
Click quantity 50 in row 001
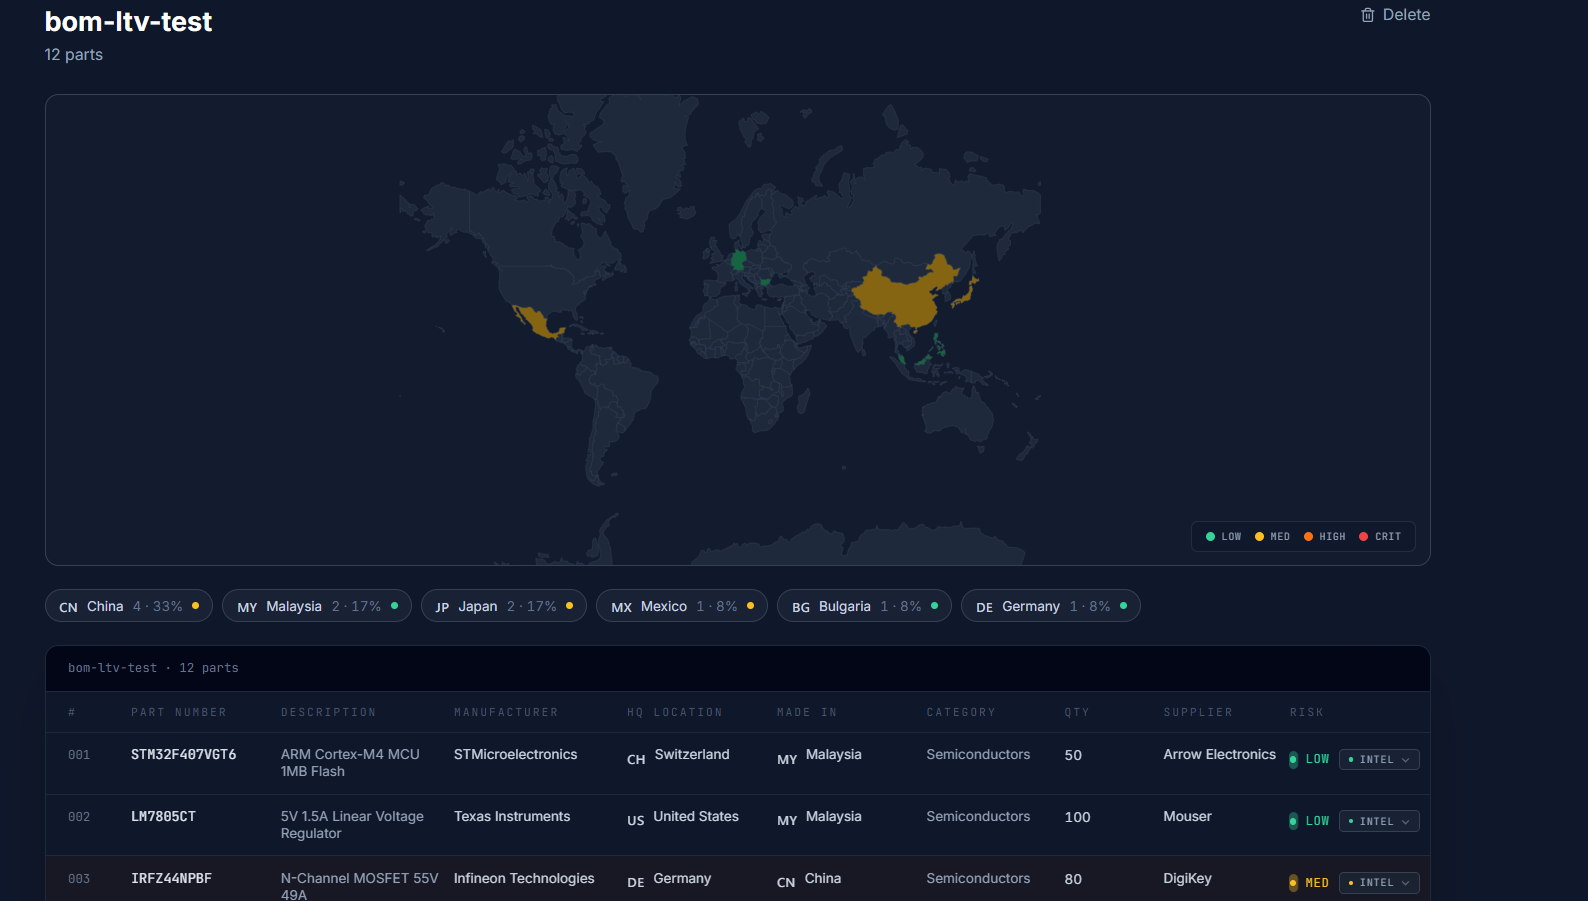1073,756
